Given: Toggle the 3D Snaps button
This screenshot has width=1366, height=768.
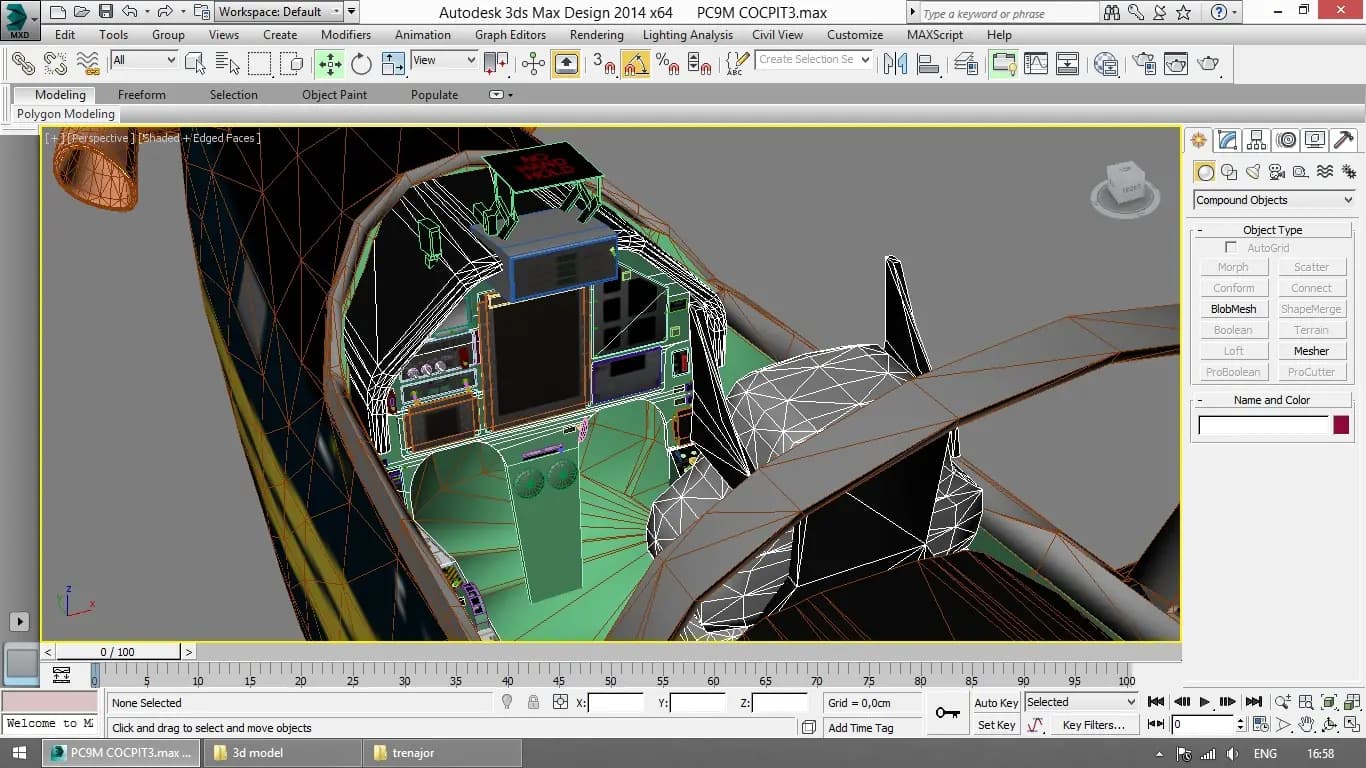Looking at the screenshot, I should [x=603, y=64].
